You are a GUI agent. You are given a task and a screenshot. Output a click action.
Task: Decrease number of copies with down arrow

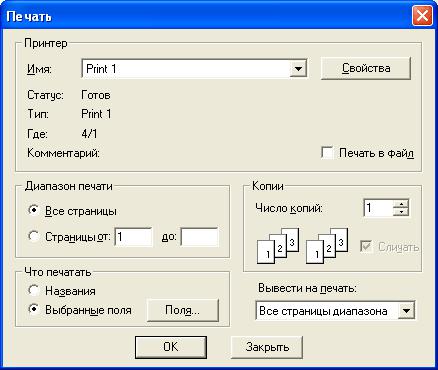coord(401,212)
